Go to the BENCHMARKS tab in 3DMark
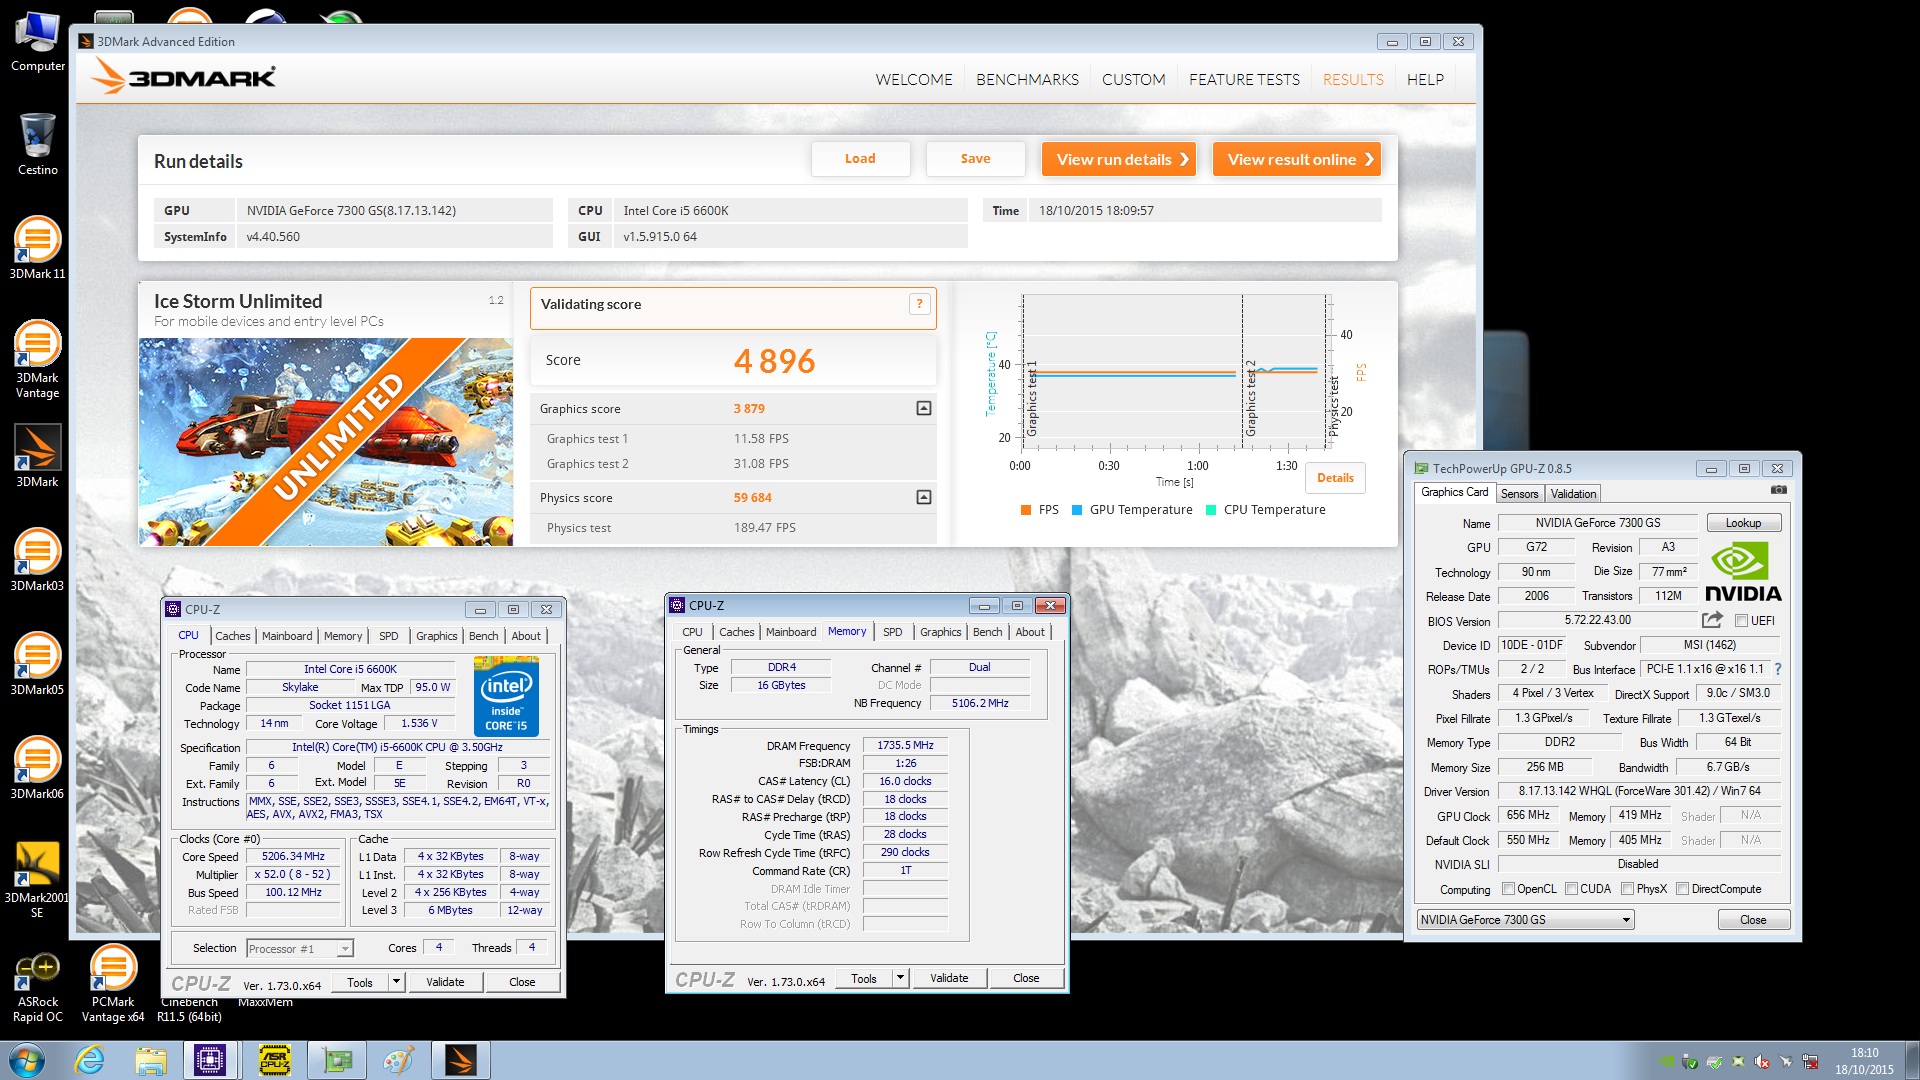The image size is (1920, 1080). tap(1027, 79)
